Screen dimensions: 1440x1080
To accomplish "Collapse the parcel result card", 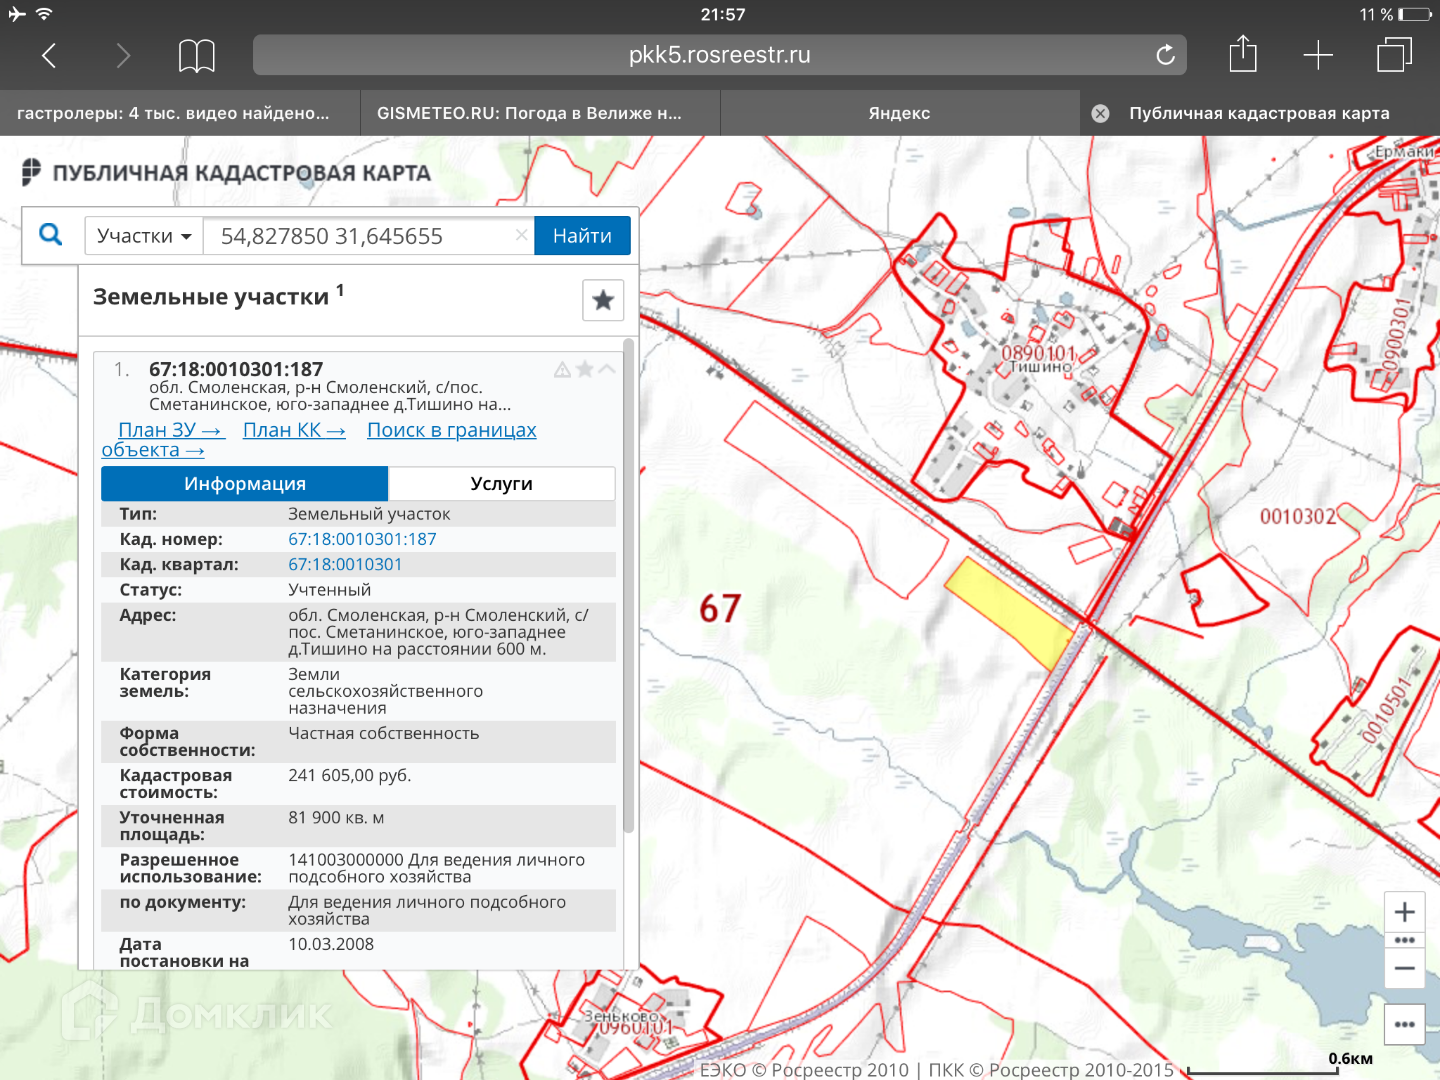I will [x=607, y=370].
